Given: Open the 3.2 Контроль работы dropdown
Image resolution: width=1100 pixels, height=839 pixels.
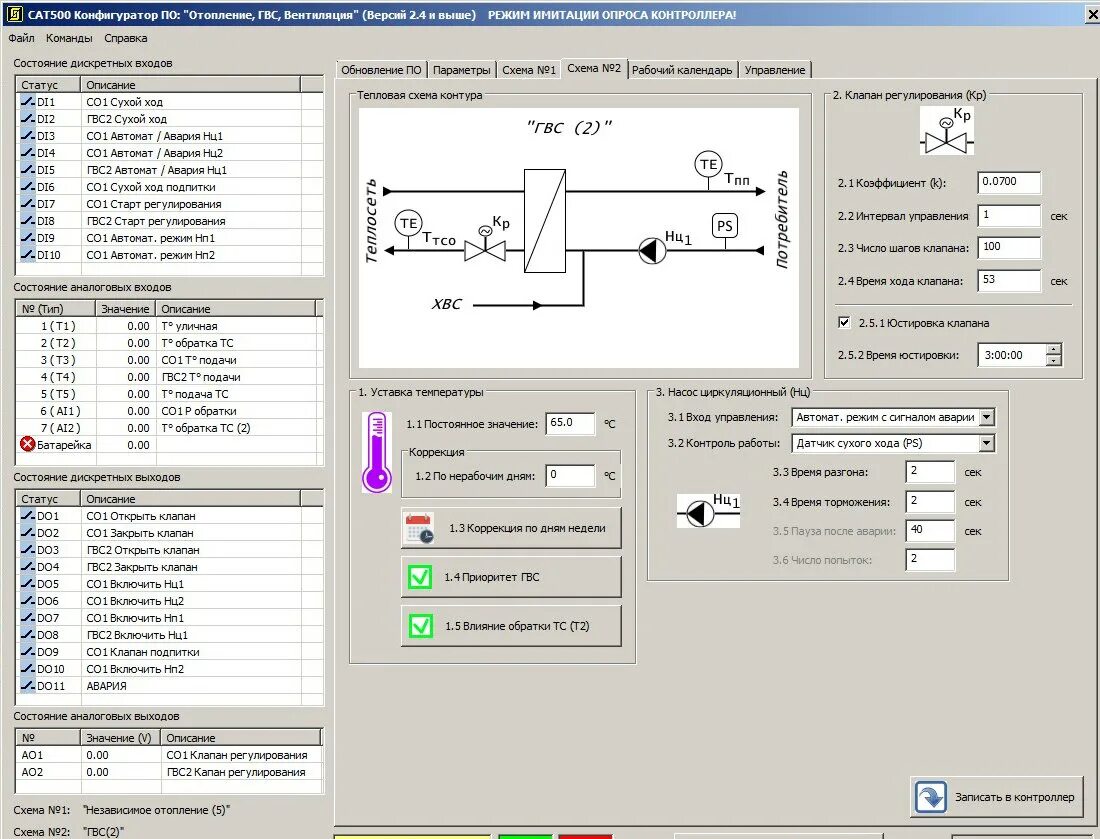Looking at the screenshot, I should click(987, 443).
